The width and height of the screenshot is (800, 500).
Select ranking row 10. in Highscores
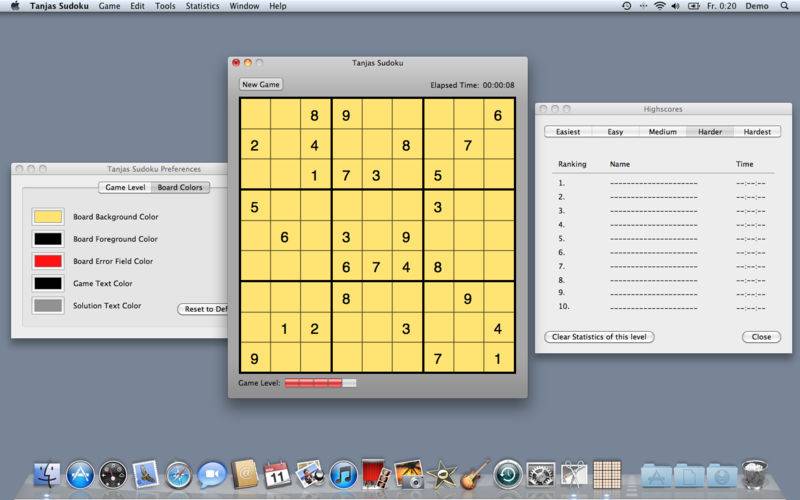(x=663, y=307)
